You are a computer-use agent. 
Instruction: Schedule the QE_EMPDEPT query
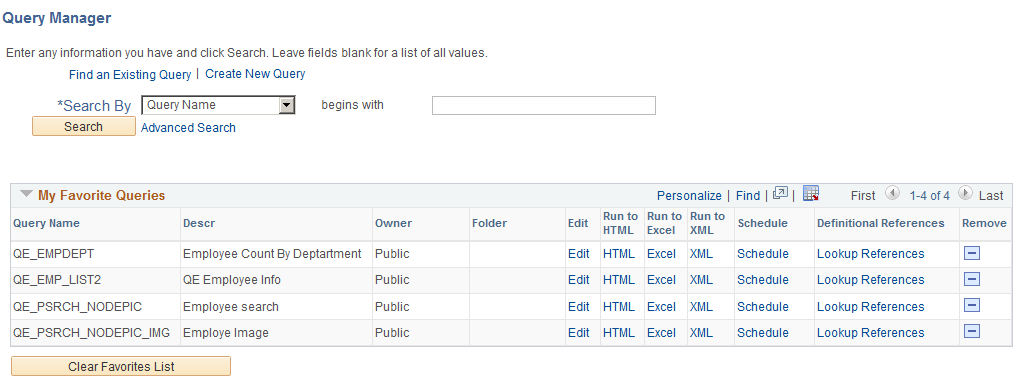763,254
